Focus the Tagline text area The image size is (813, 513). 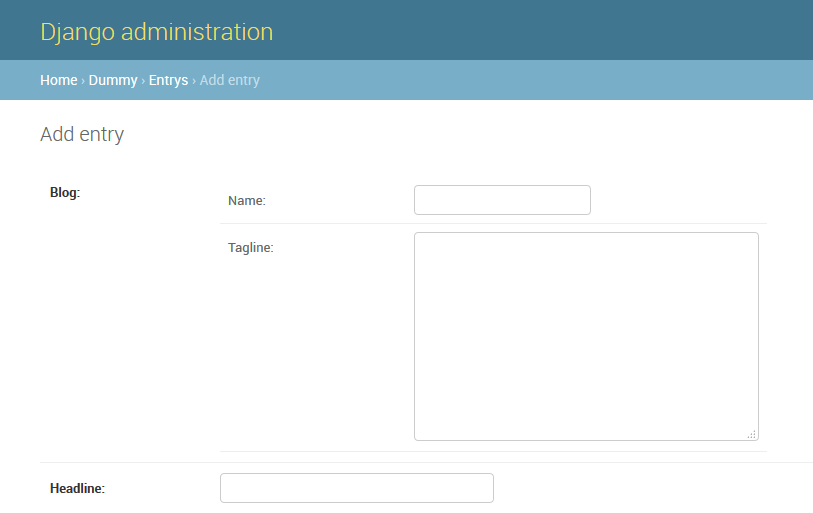click(x=586, y=336)
